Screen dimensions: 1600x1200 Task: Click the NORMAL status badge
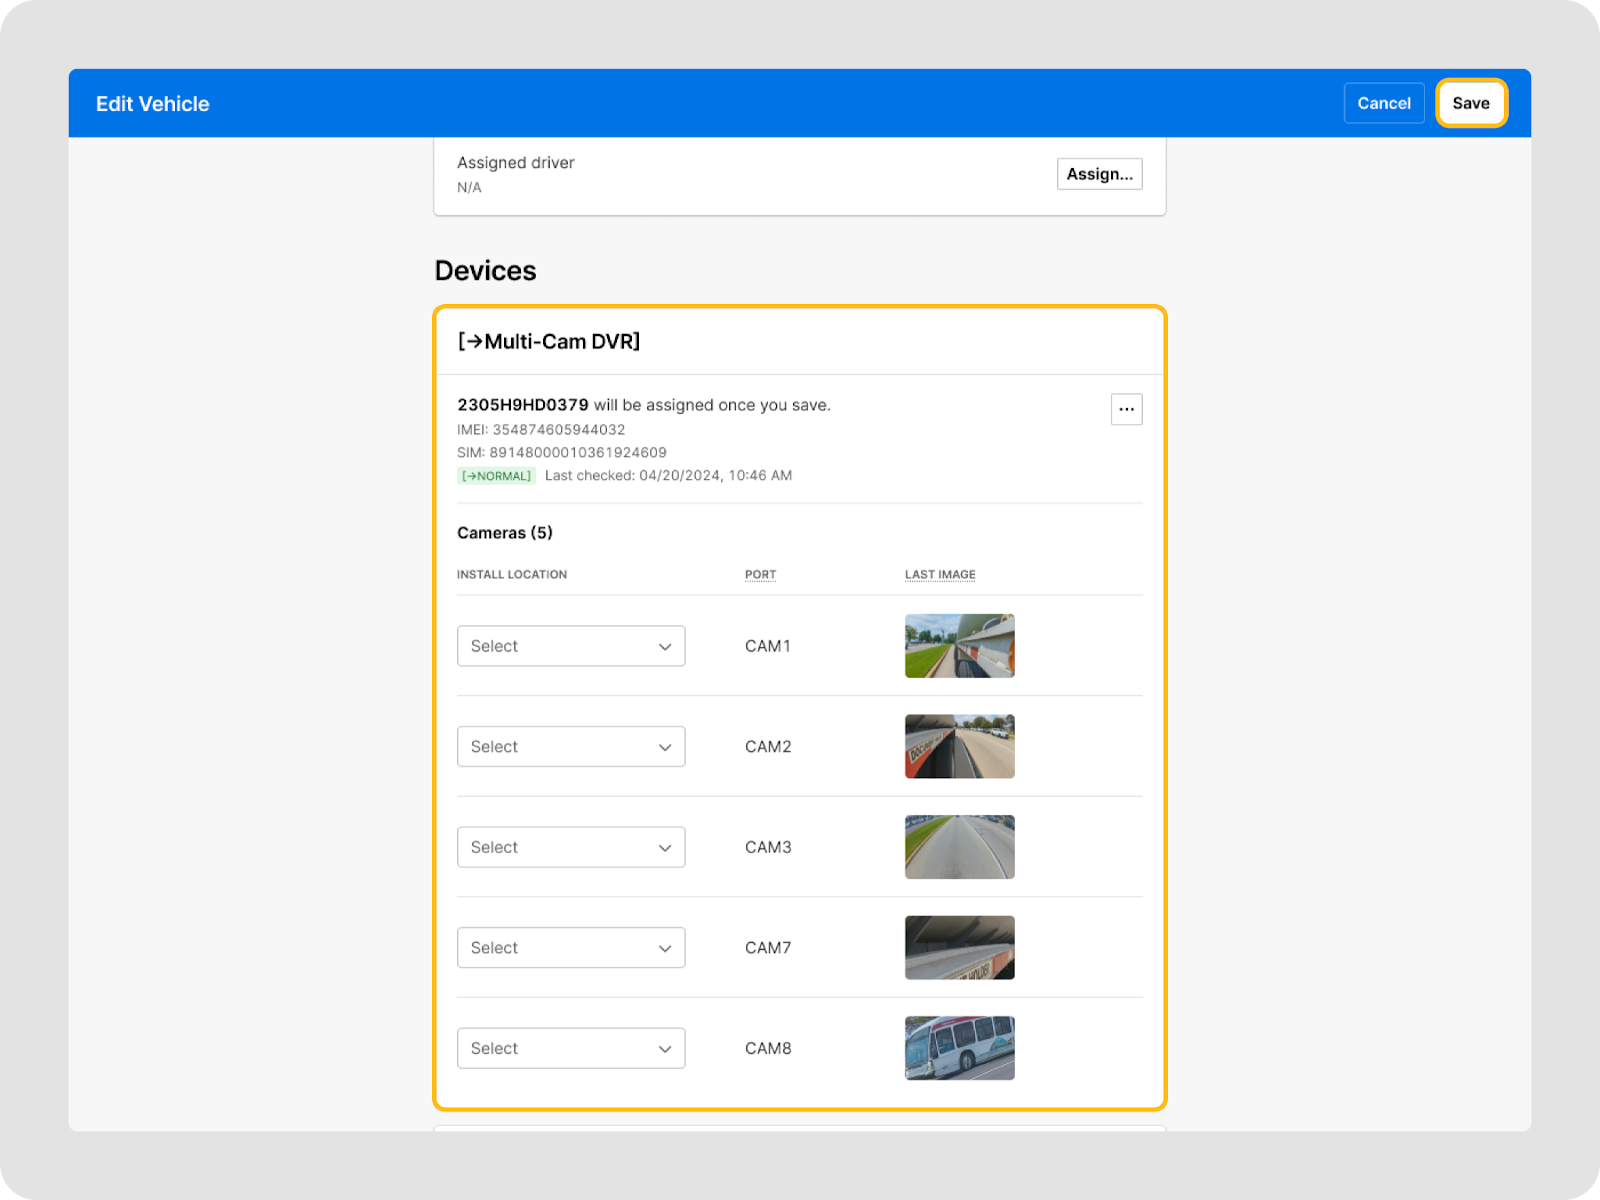496,476
